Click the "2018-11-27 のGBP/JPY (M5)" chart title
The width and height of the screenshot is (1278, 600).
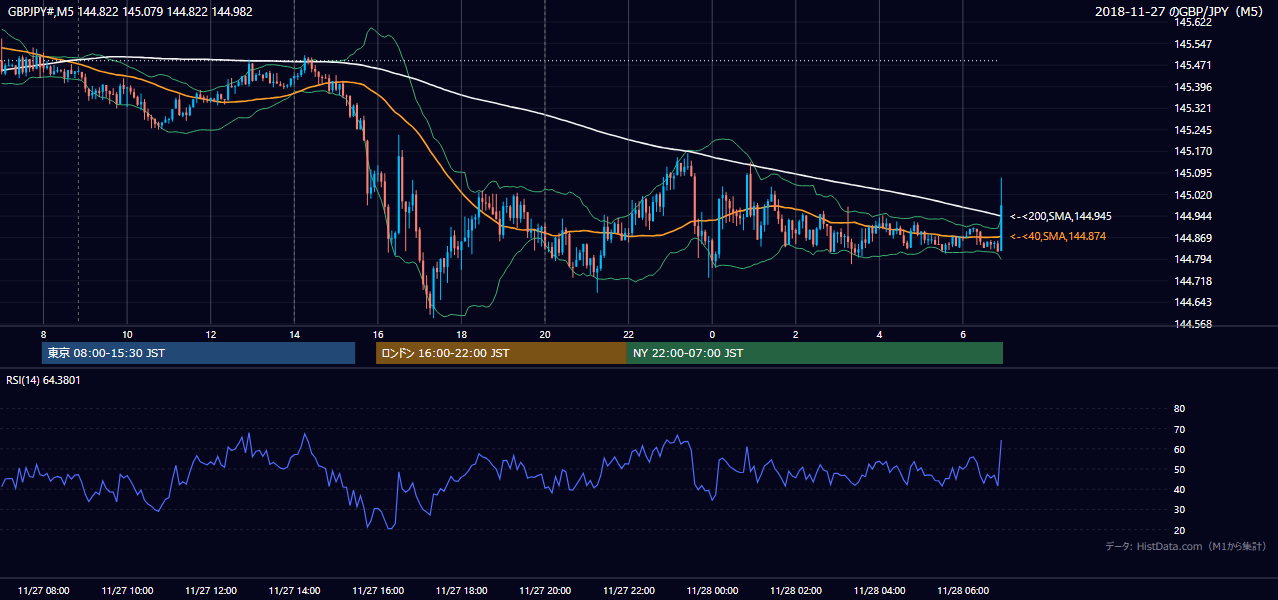click(1178, 11)
